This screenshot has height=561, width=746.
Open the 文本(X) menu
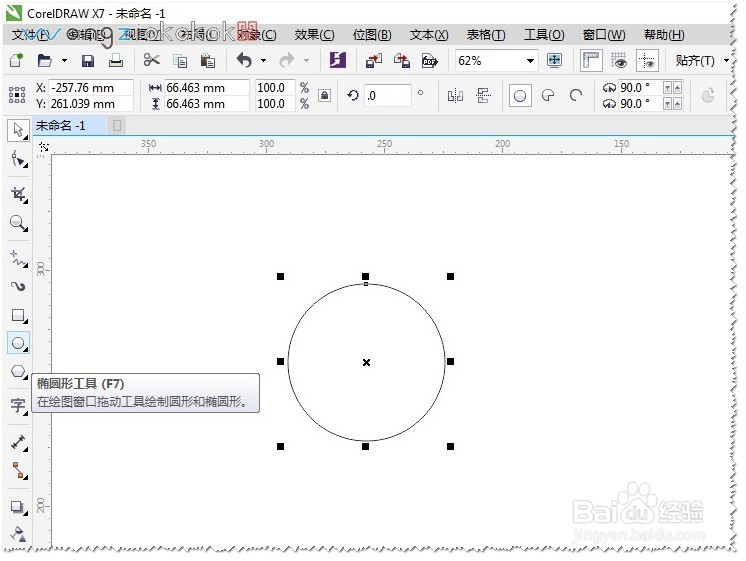pos(429,35)
